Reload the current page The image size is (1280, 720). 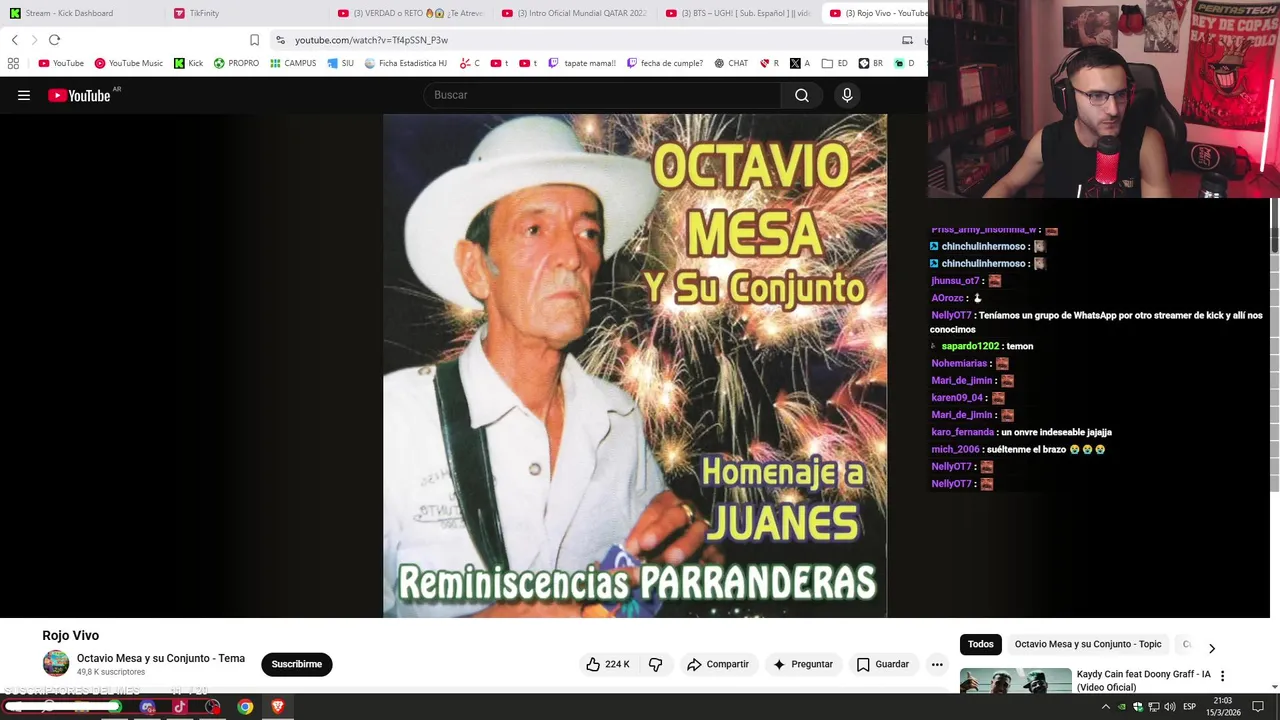[x=54, y=40]
